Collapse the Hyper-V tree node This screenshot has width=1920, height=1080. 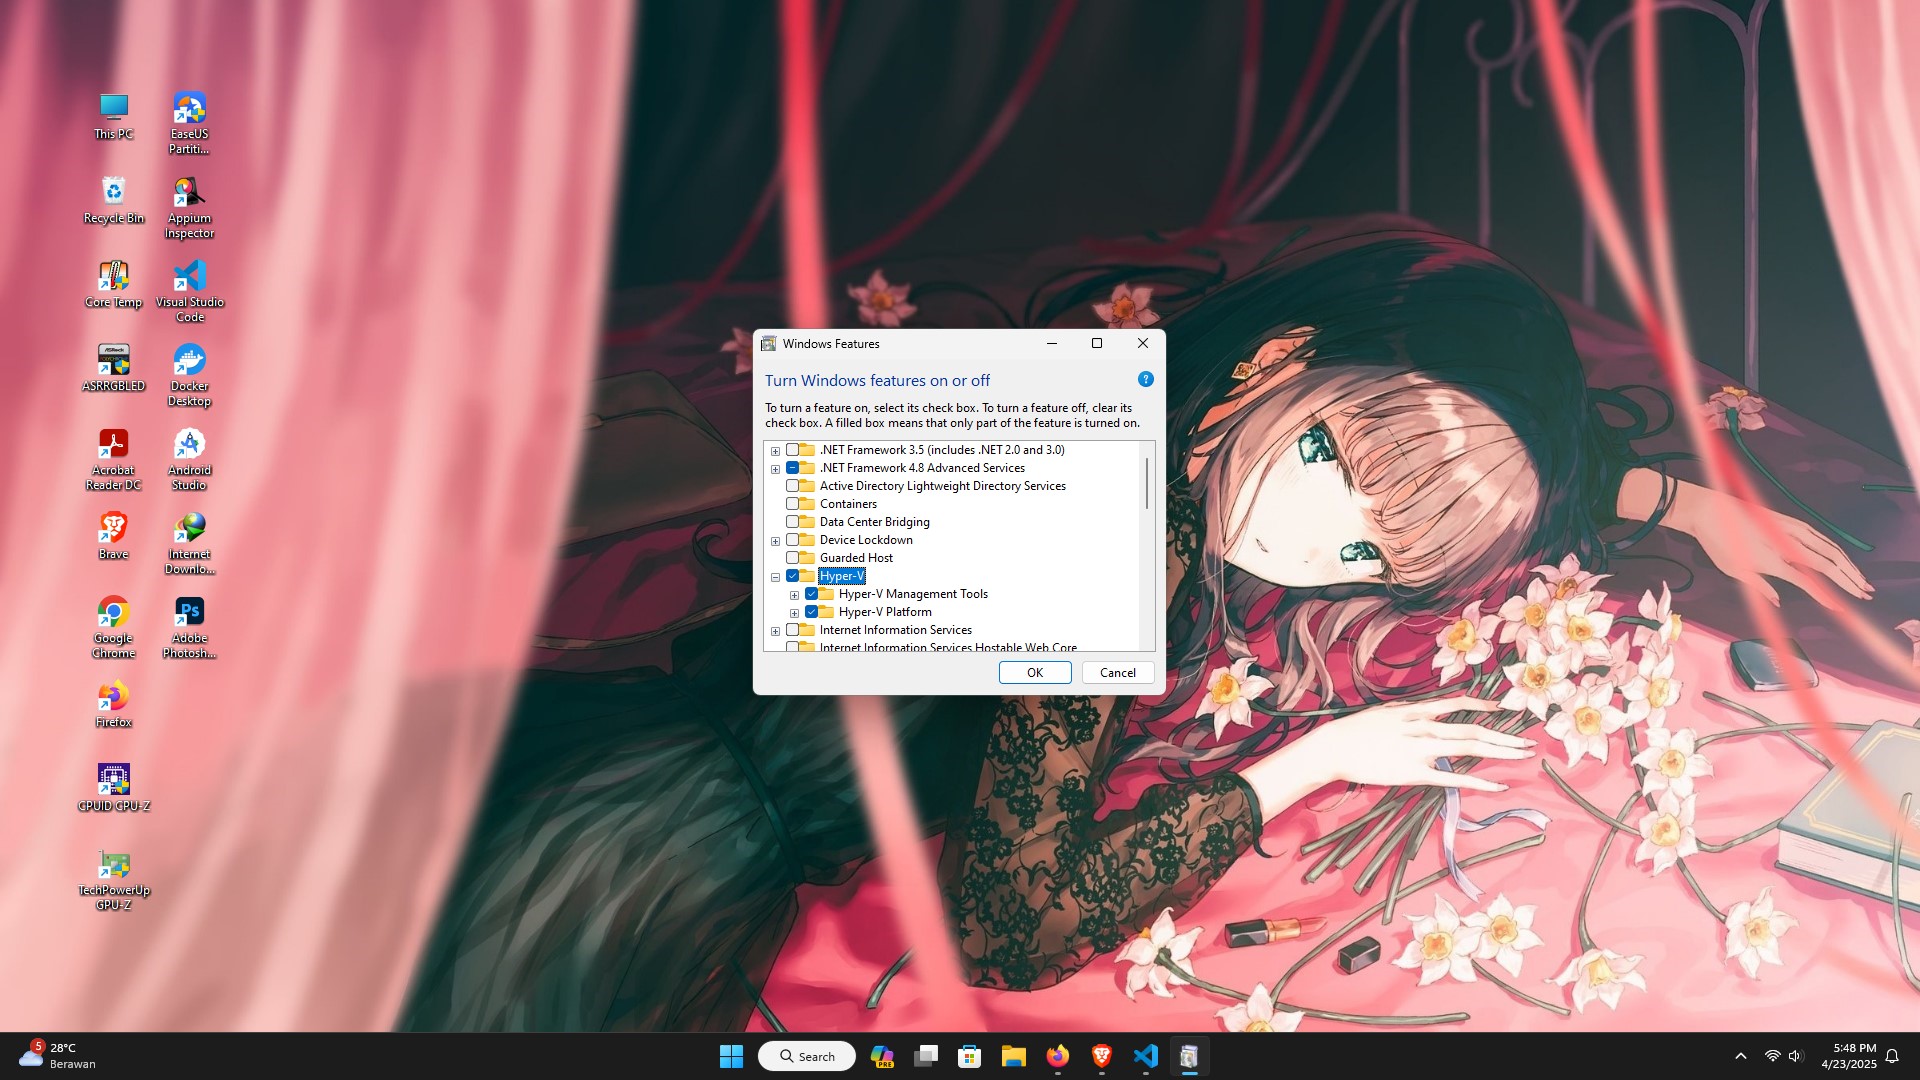[x=775, y=577]
